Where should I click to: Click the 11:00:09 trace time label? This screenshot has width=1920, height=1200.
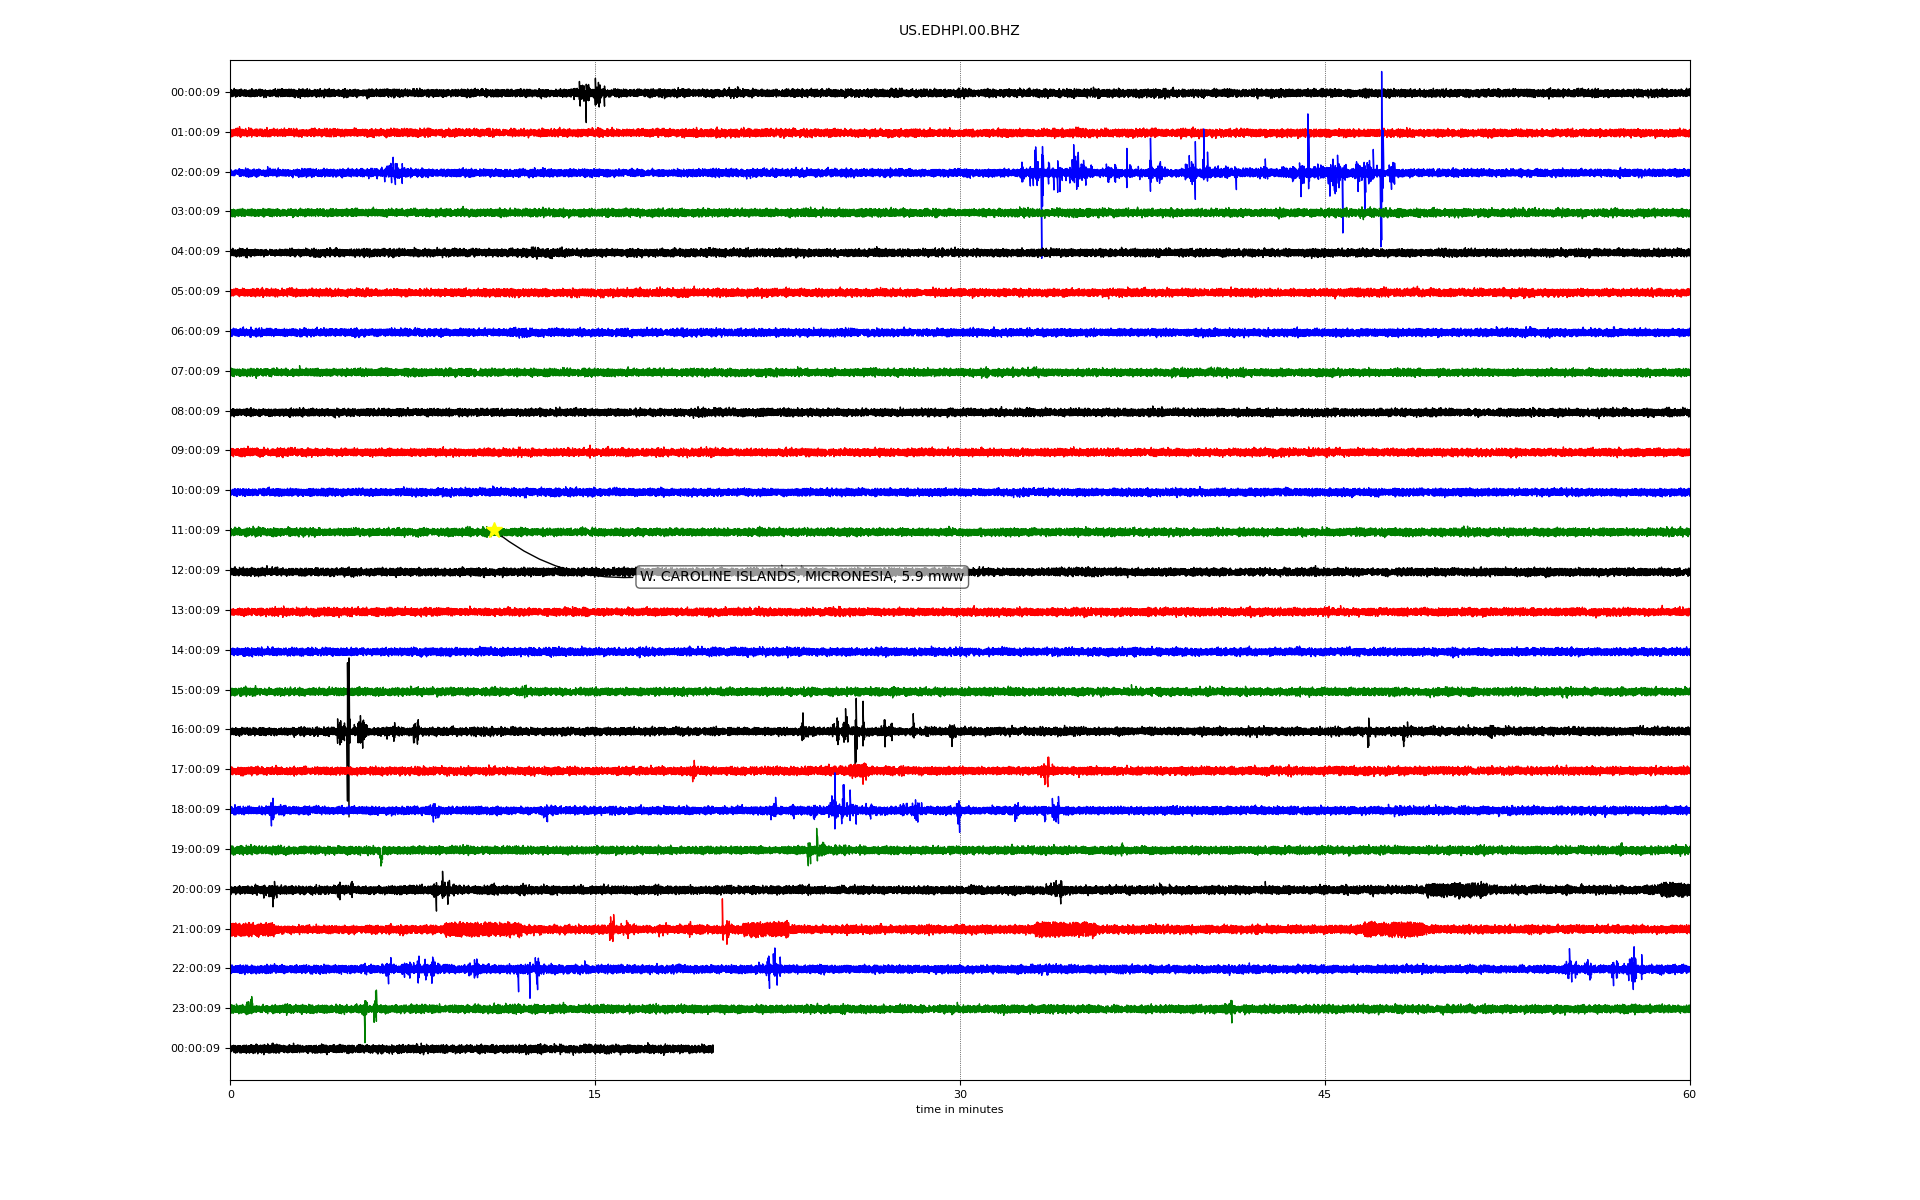(195, 531)
